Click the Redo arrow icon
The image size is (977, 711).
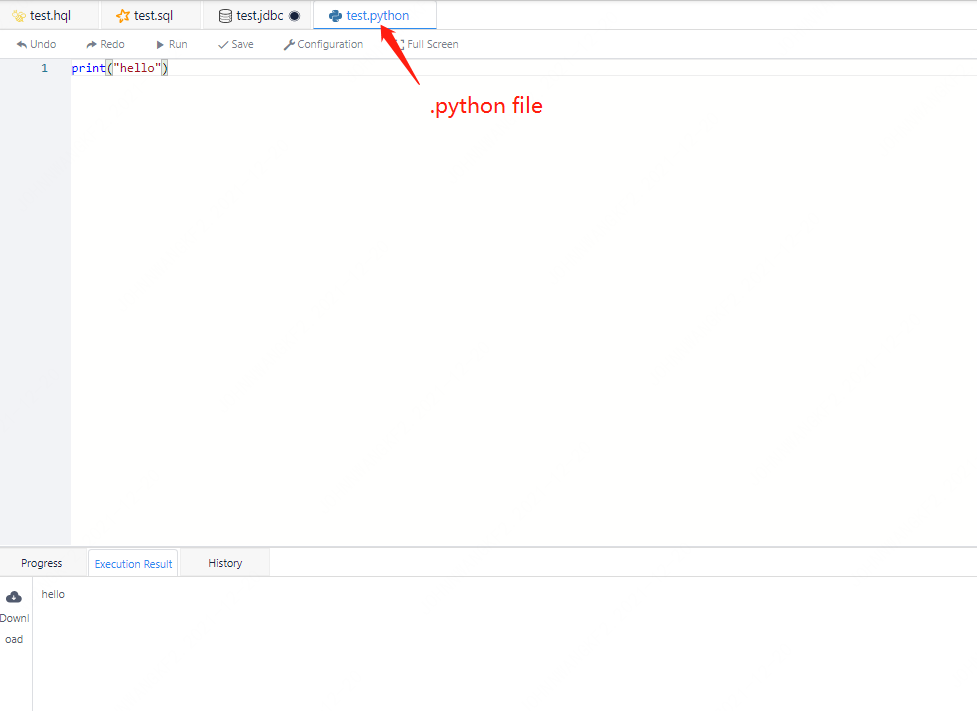[91, 45]
